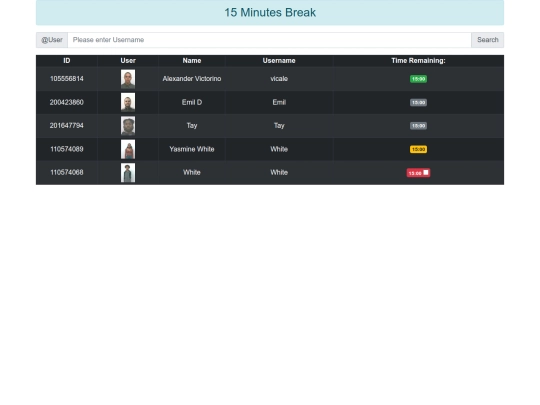
Task: Click the gray 15:00 timer badge for Emil D
Action: [x=418, y=102]
